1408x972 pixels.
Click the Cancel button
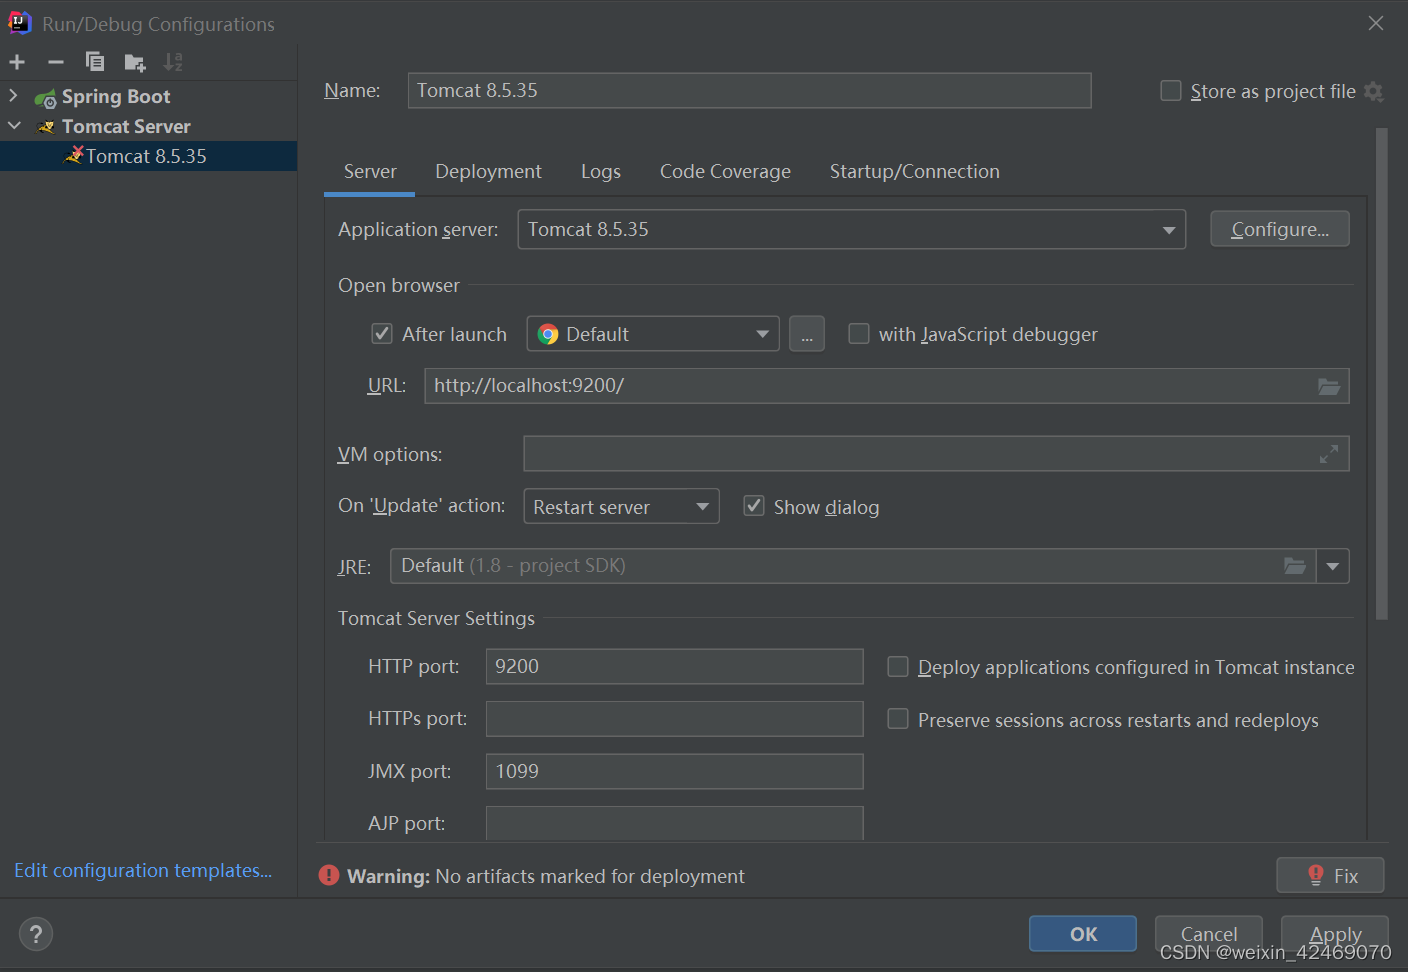(1208, 934)
